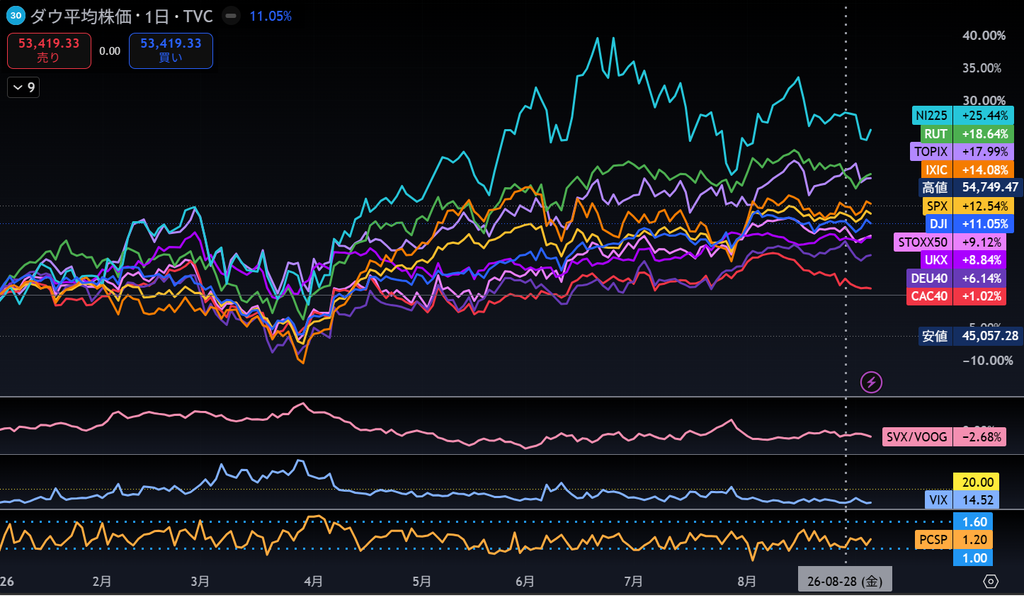Click the gray minus status icon beside TVC

231,16
